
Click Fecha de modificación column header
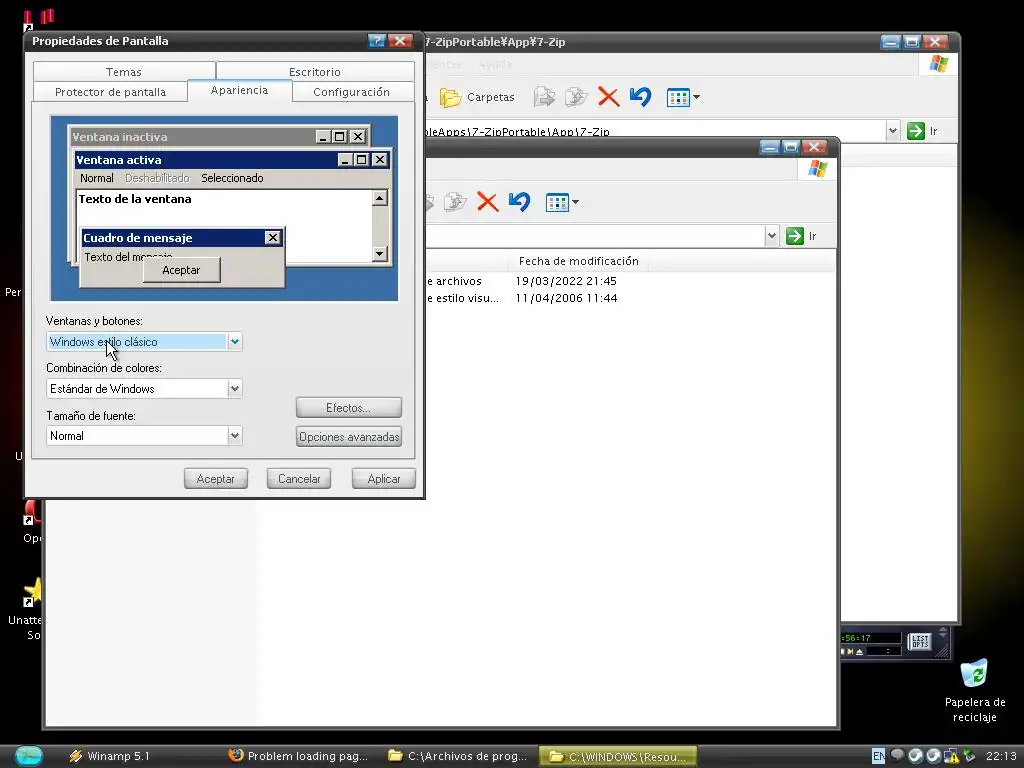pyautogui.click(x=579, y=261)
